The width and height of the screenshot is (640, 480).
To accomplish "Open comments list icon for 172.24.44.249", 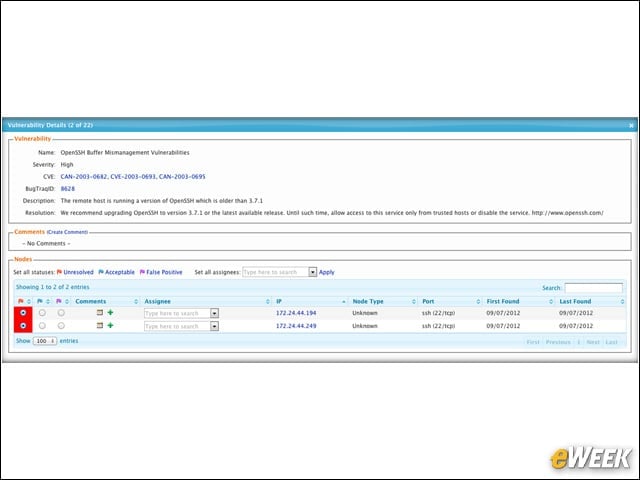I will click(x=100, y=326).
